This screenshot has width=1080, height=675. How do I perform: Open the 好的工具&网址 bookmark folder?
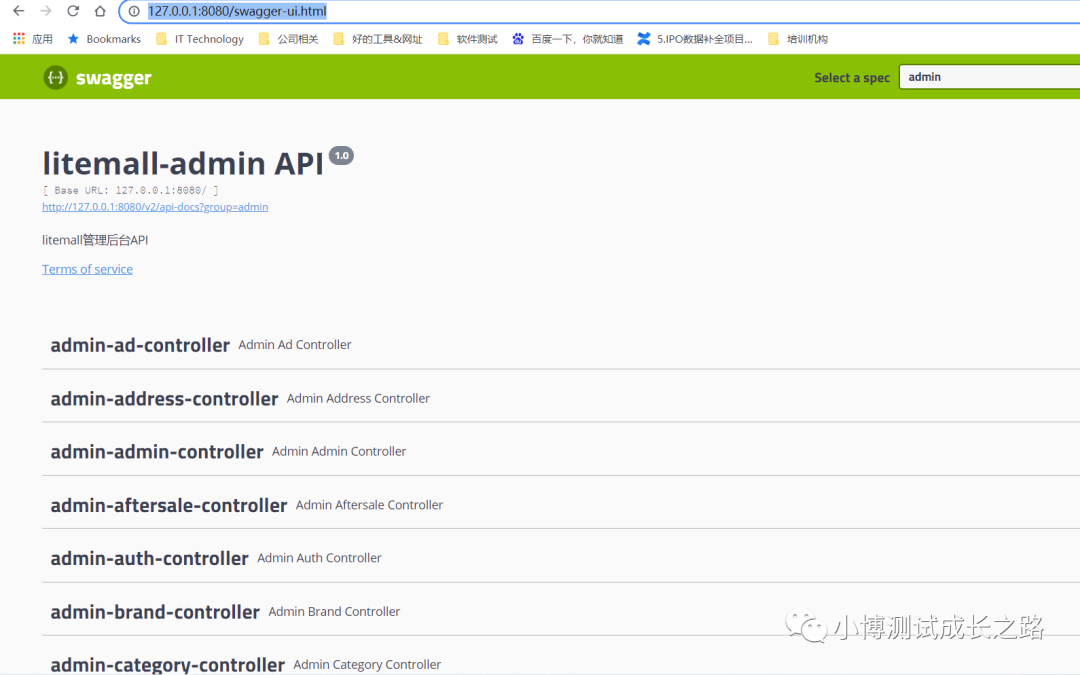pos(377,39)
